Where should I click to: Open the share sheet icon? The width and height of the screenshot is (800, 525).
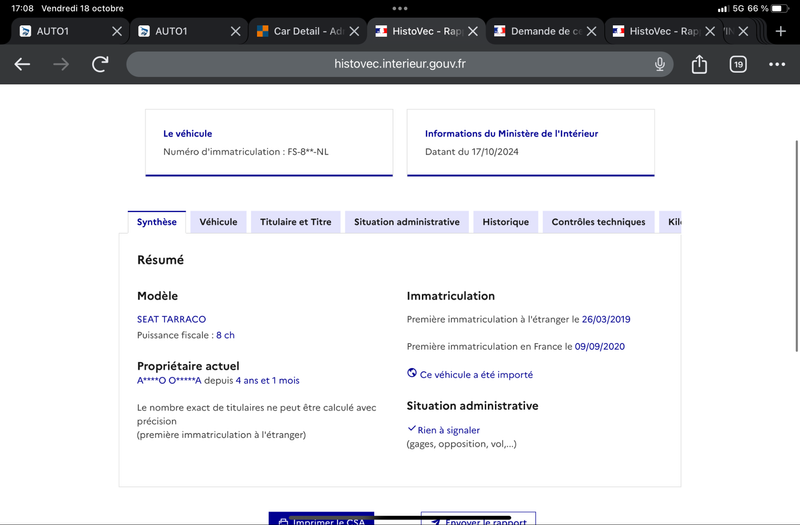(699, 64)
